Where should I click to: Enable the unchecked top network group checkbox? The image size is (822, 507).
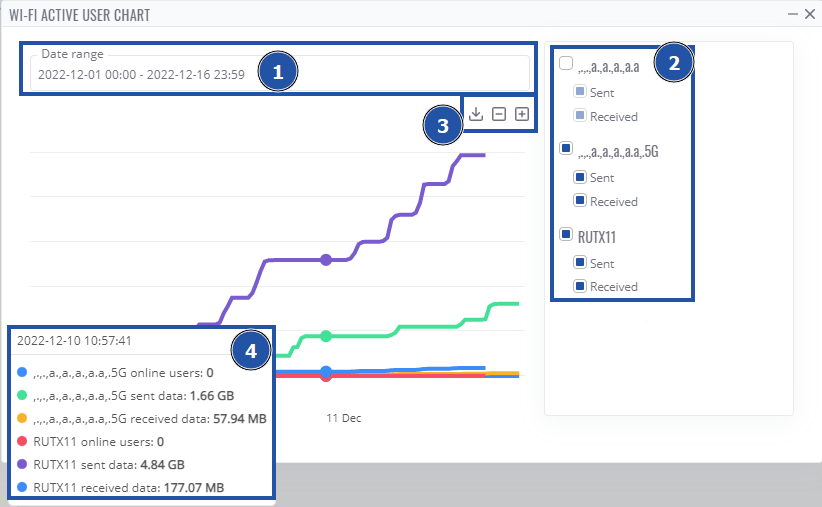pos(566,64)
